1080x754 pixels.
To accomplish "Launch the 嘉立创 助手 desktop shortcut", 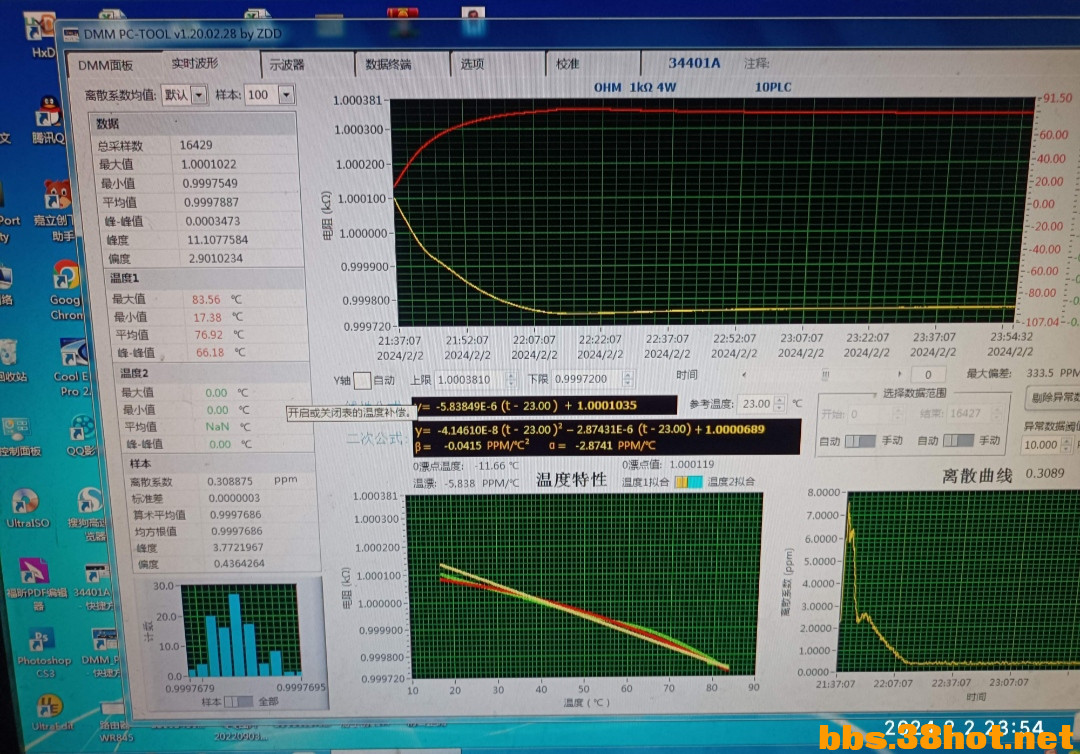I will click(55, 211).
